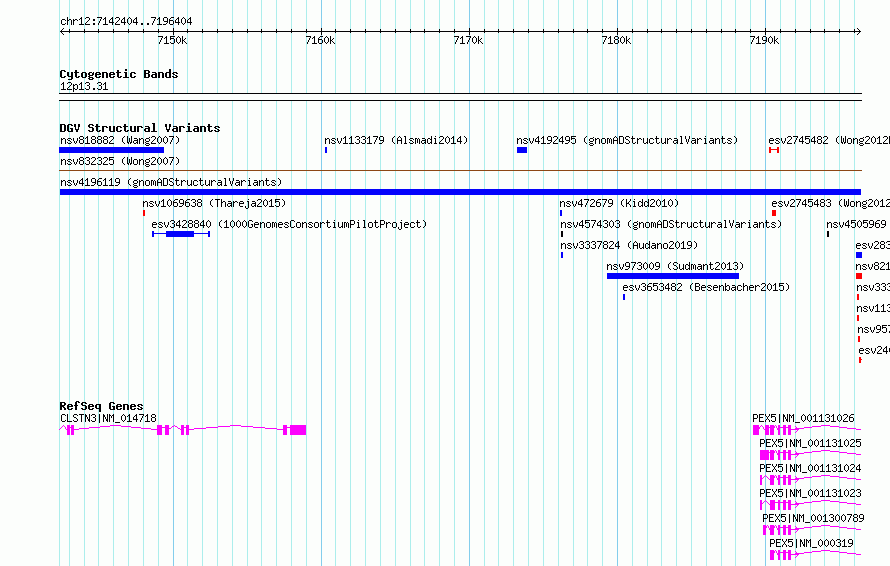Open the nsv4192495 gnomAD variant label
890x566 pixels.
[x=627, y=140]
